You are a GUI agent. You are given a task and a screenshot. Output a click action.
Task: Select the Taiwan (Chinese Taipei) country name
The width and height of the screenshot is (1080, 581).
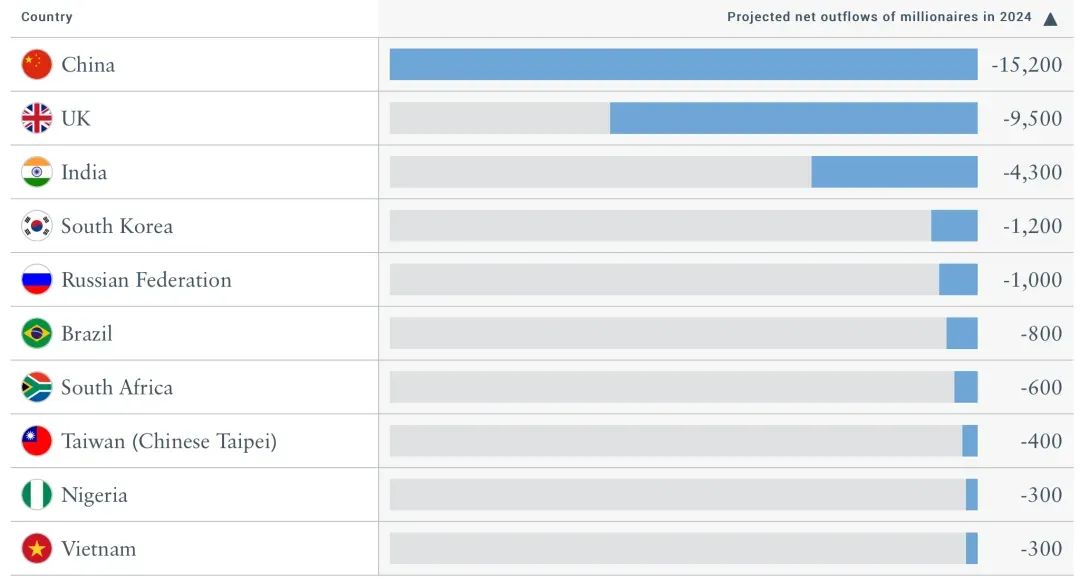coord(169,441)
